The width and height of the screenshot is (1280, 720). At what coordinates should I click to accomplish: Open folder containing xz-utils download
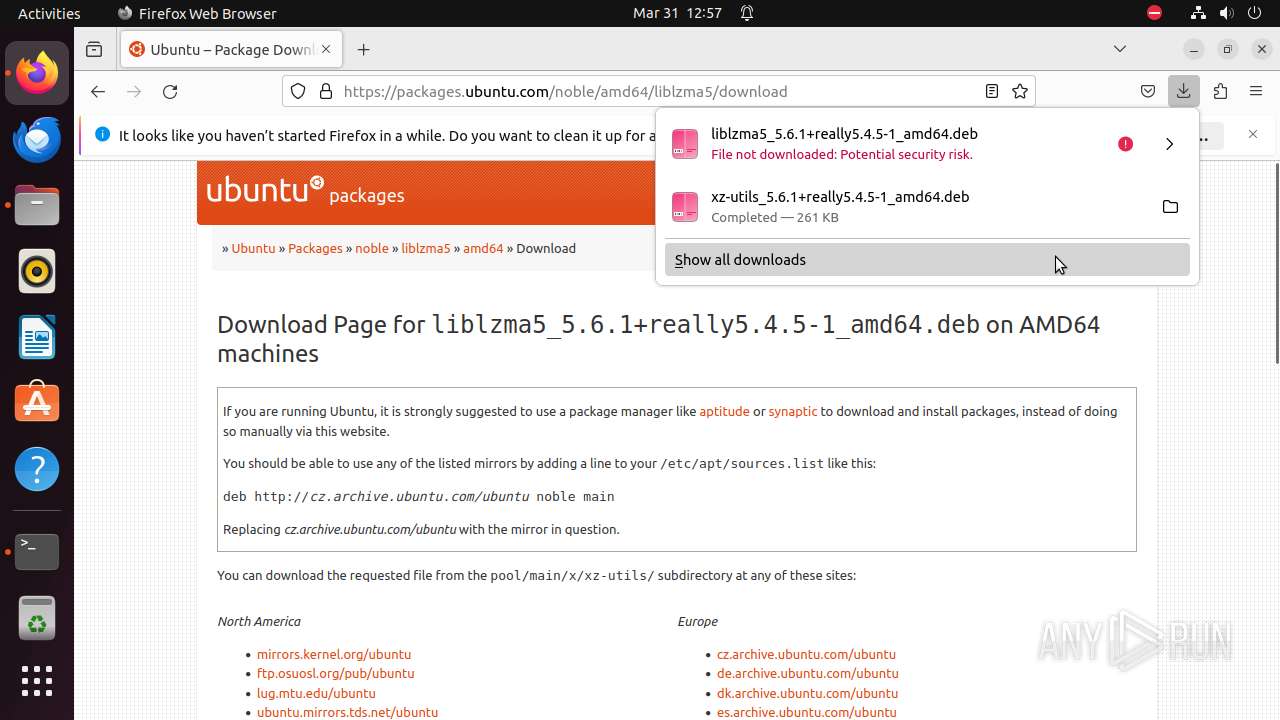click(1170, 207)
